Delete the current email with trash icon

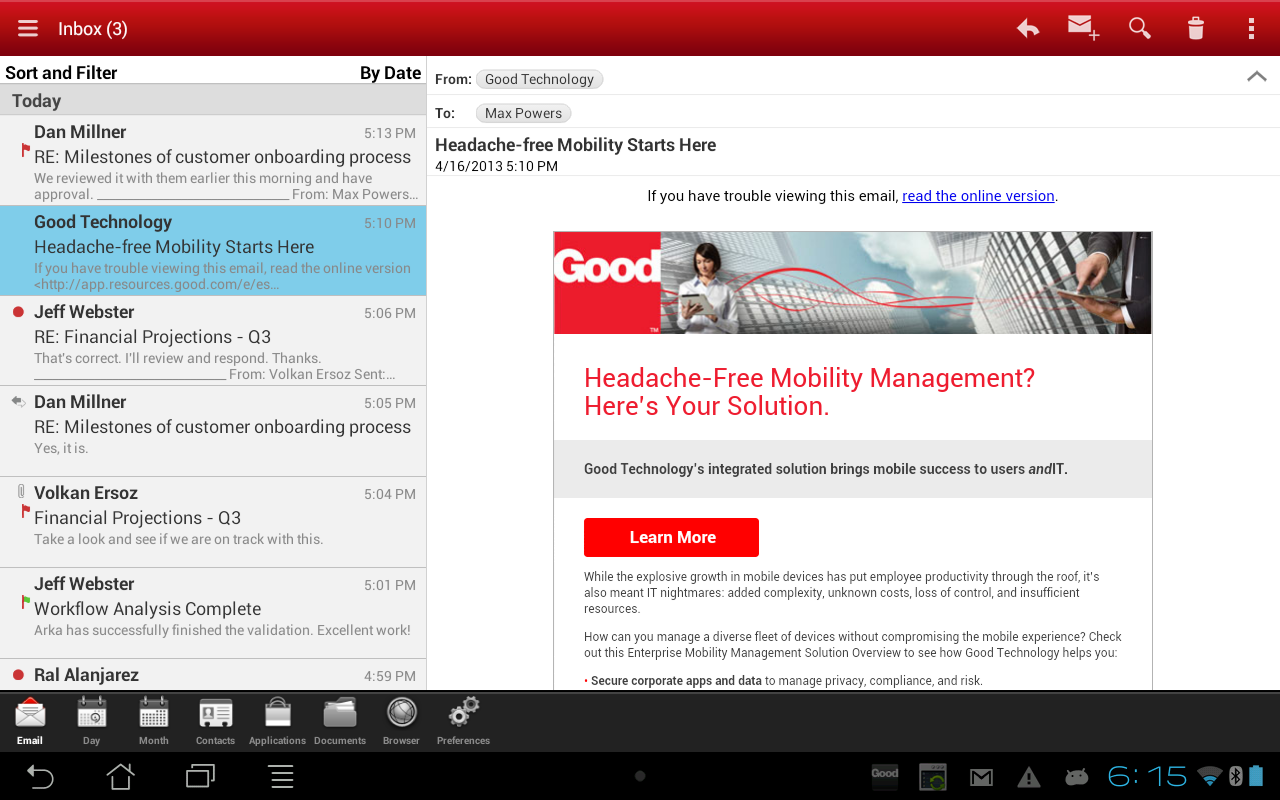[x=1196, y=28]
